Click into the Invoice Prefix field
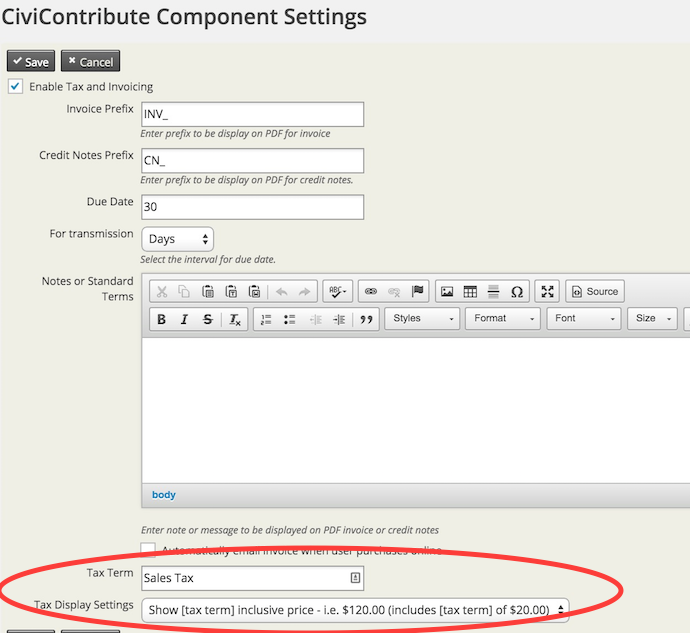The height and width of the screenshot is (633, 690). coord(252,114)
